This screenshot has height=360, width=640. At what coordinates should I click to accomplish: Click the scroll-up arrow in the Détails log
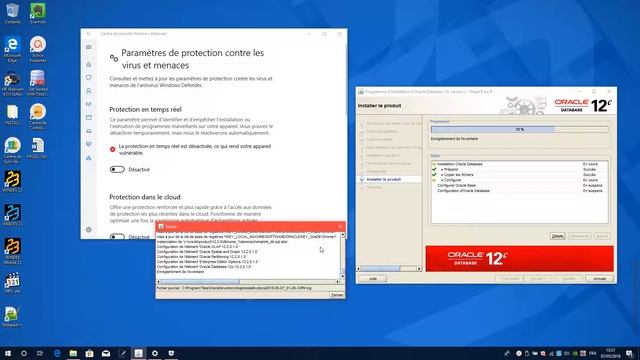coord(342,235)
